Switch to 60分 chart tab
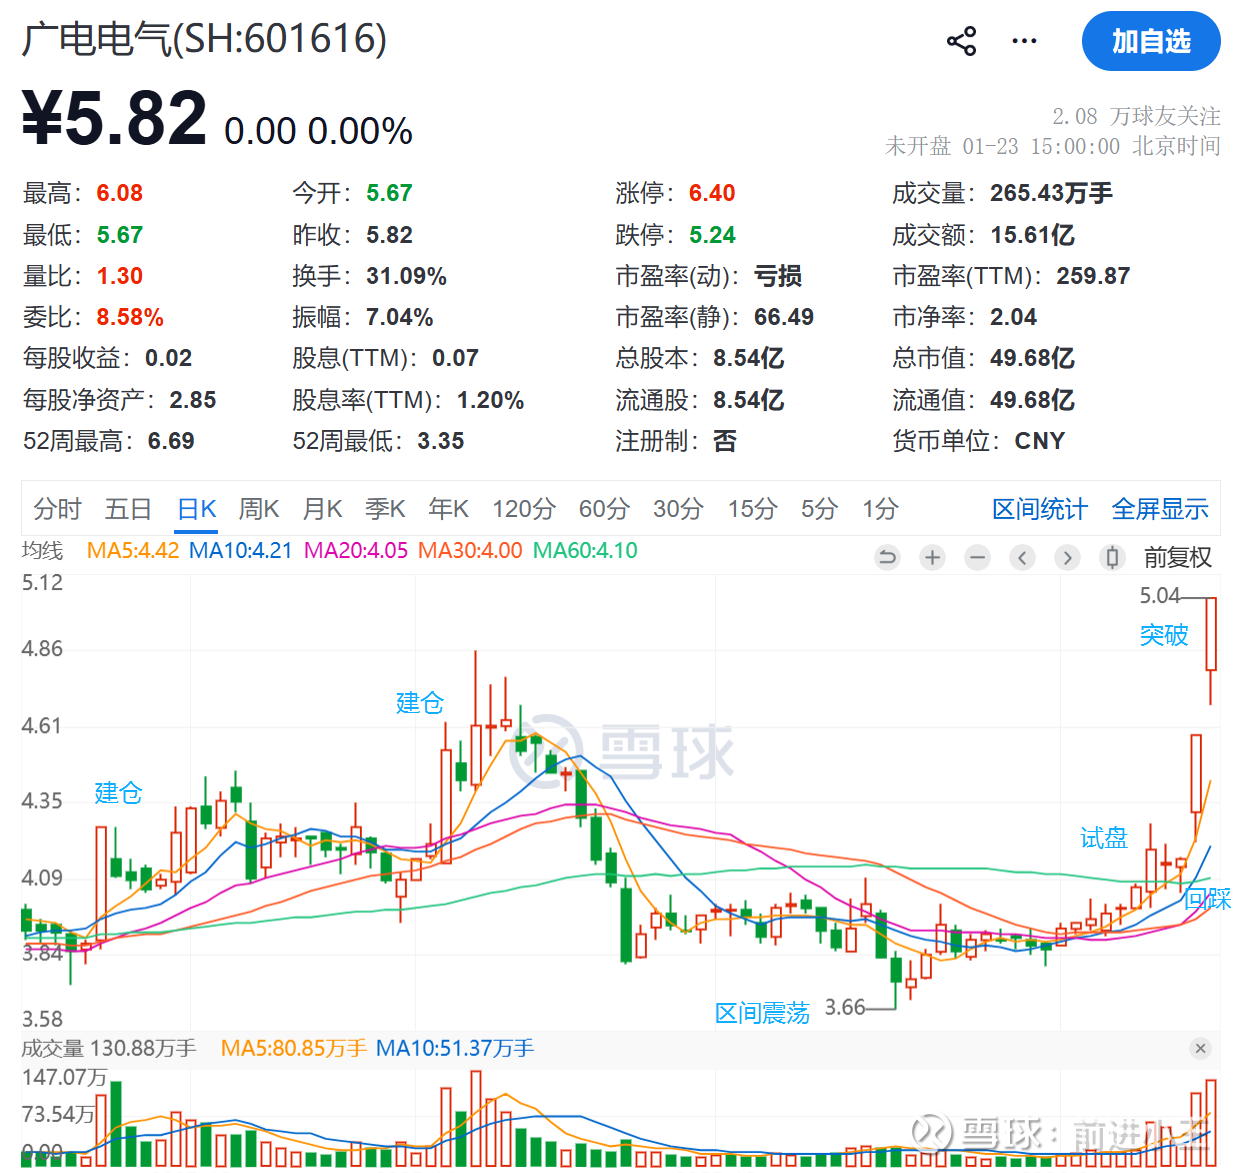Viewport: 1247px width, 1173px height. point(604,509)
